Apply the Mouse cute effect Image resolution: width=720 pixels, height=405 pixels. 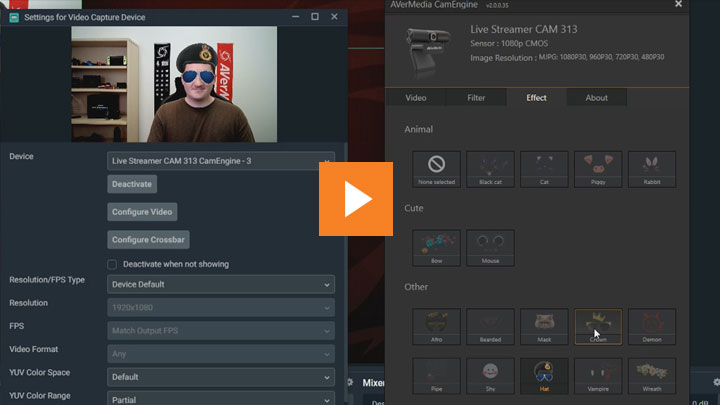coord(490,248)
